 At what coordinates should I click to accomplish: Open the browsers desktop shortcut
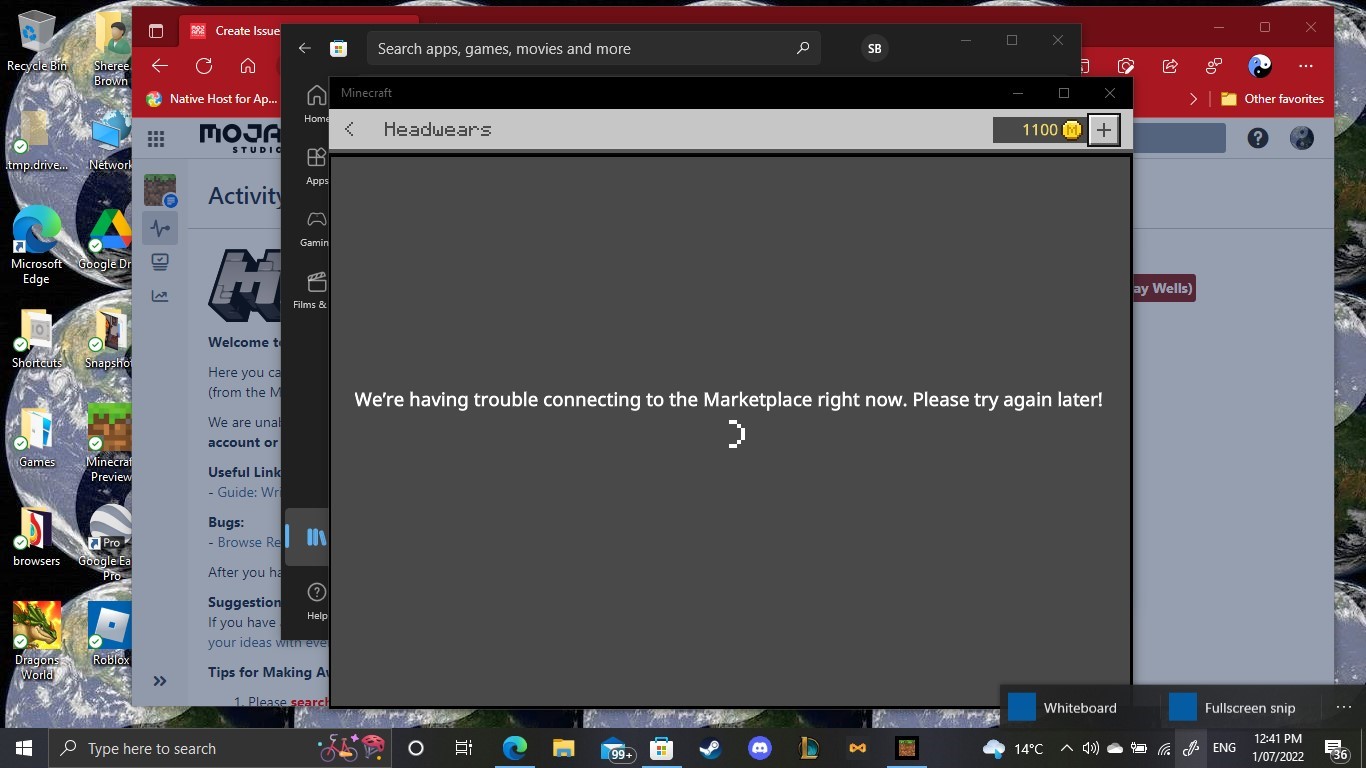[x=37, y=537]
